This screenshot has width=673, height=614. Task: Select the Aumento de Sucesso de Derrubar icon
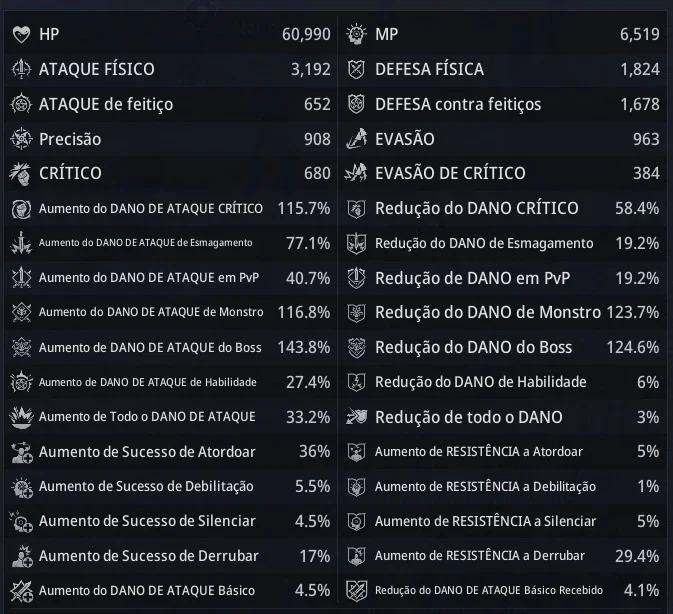pyautogui.click(x=22, y=557)
